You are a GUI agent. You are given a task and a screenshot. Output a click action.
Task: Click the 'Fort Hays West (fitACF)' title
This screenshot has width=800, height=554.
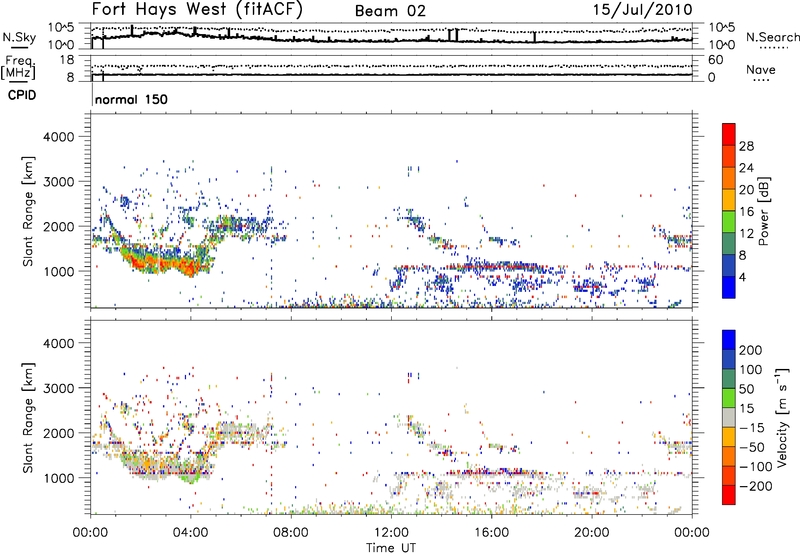[x=197, y=9]
